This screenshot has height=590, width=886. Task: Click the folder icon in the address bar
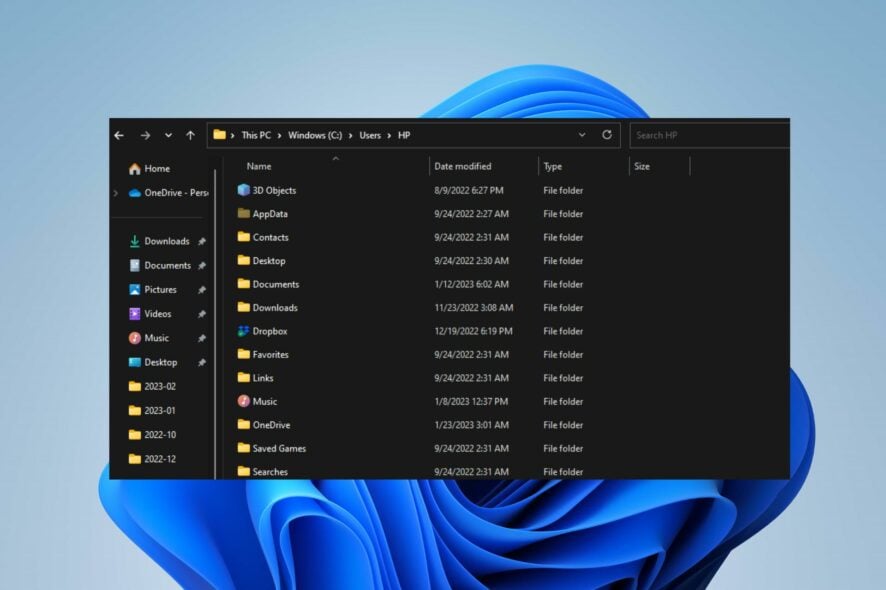219,135
